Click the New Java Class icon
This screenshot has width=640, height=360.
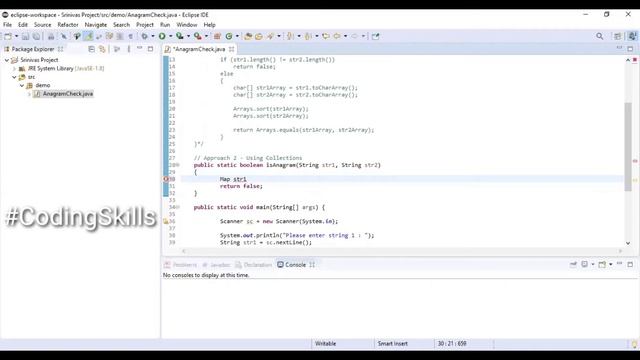(229, 36)
